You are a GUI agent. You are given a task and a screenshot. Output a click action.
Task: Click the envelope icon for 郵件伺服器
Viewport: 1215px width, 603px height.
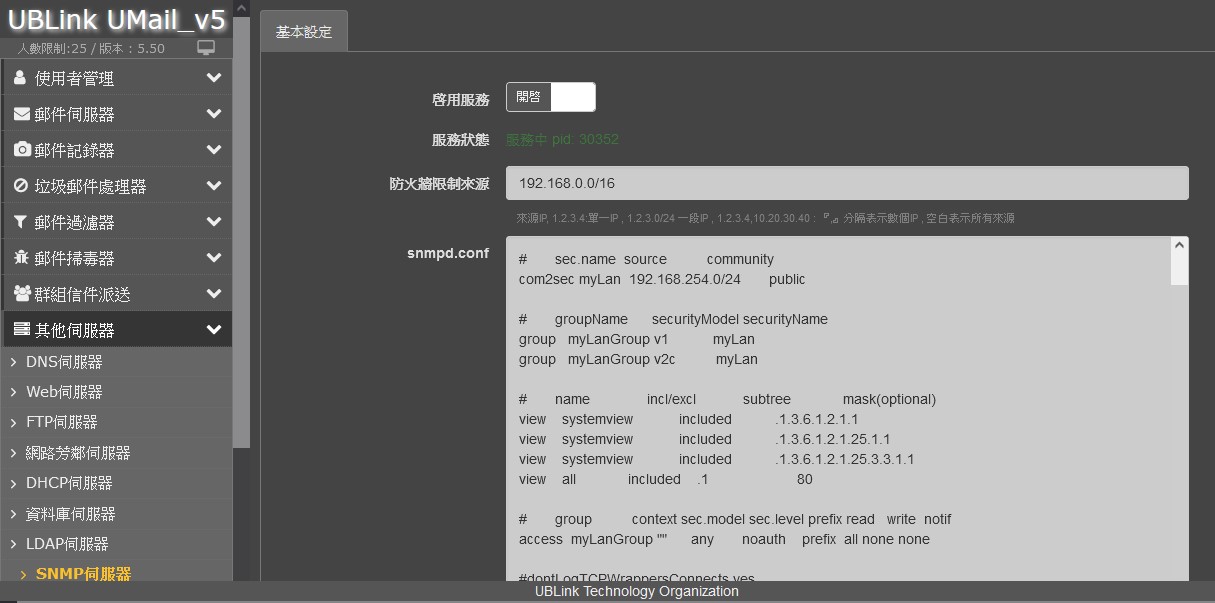(21, 114)
